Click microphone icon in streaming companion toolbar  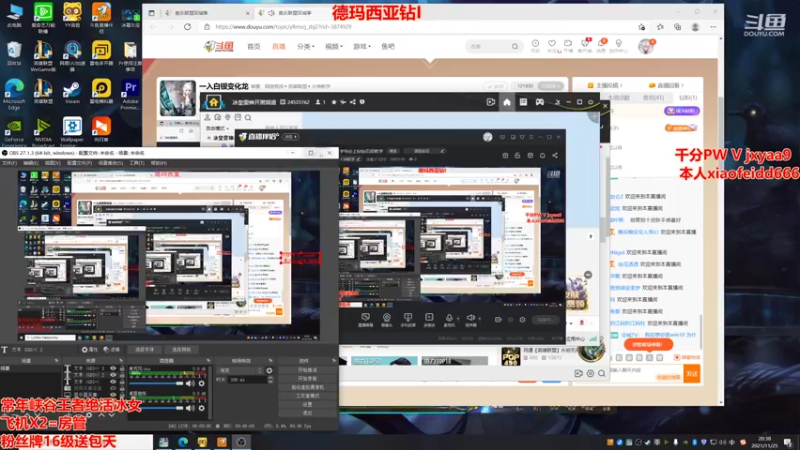[x=448, y=318]
